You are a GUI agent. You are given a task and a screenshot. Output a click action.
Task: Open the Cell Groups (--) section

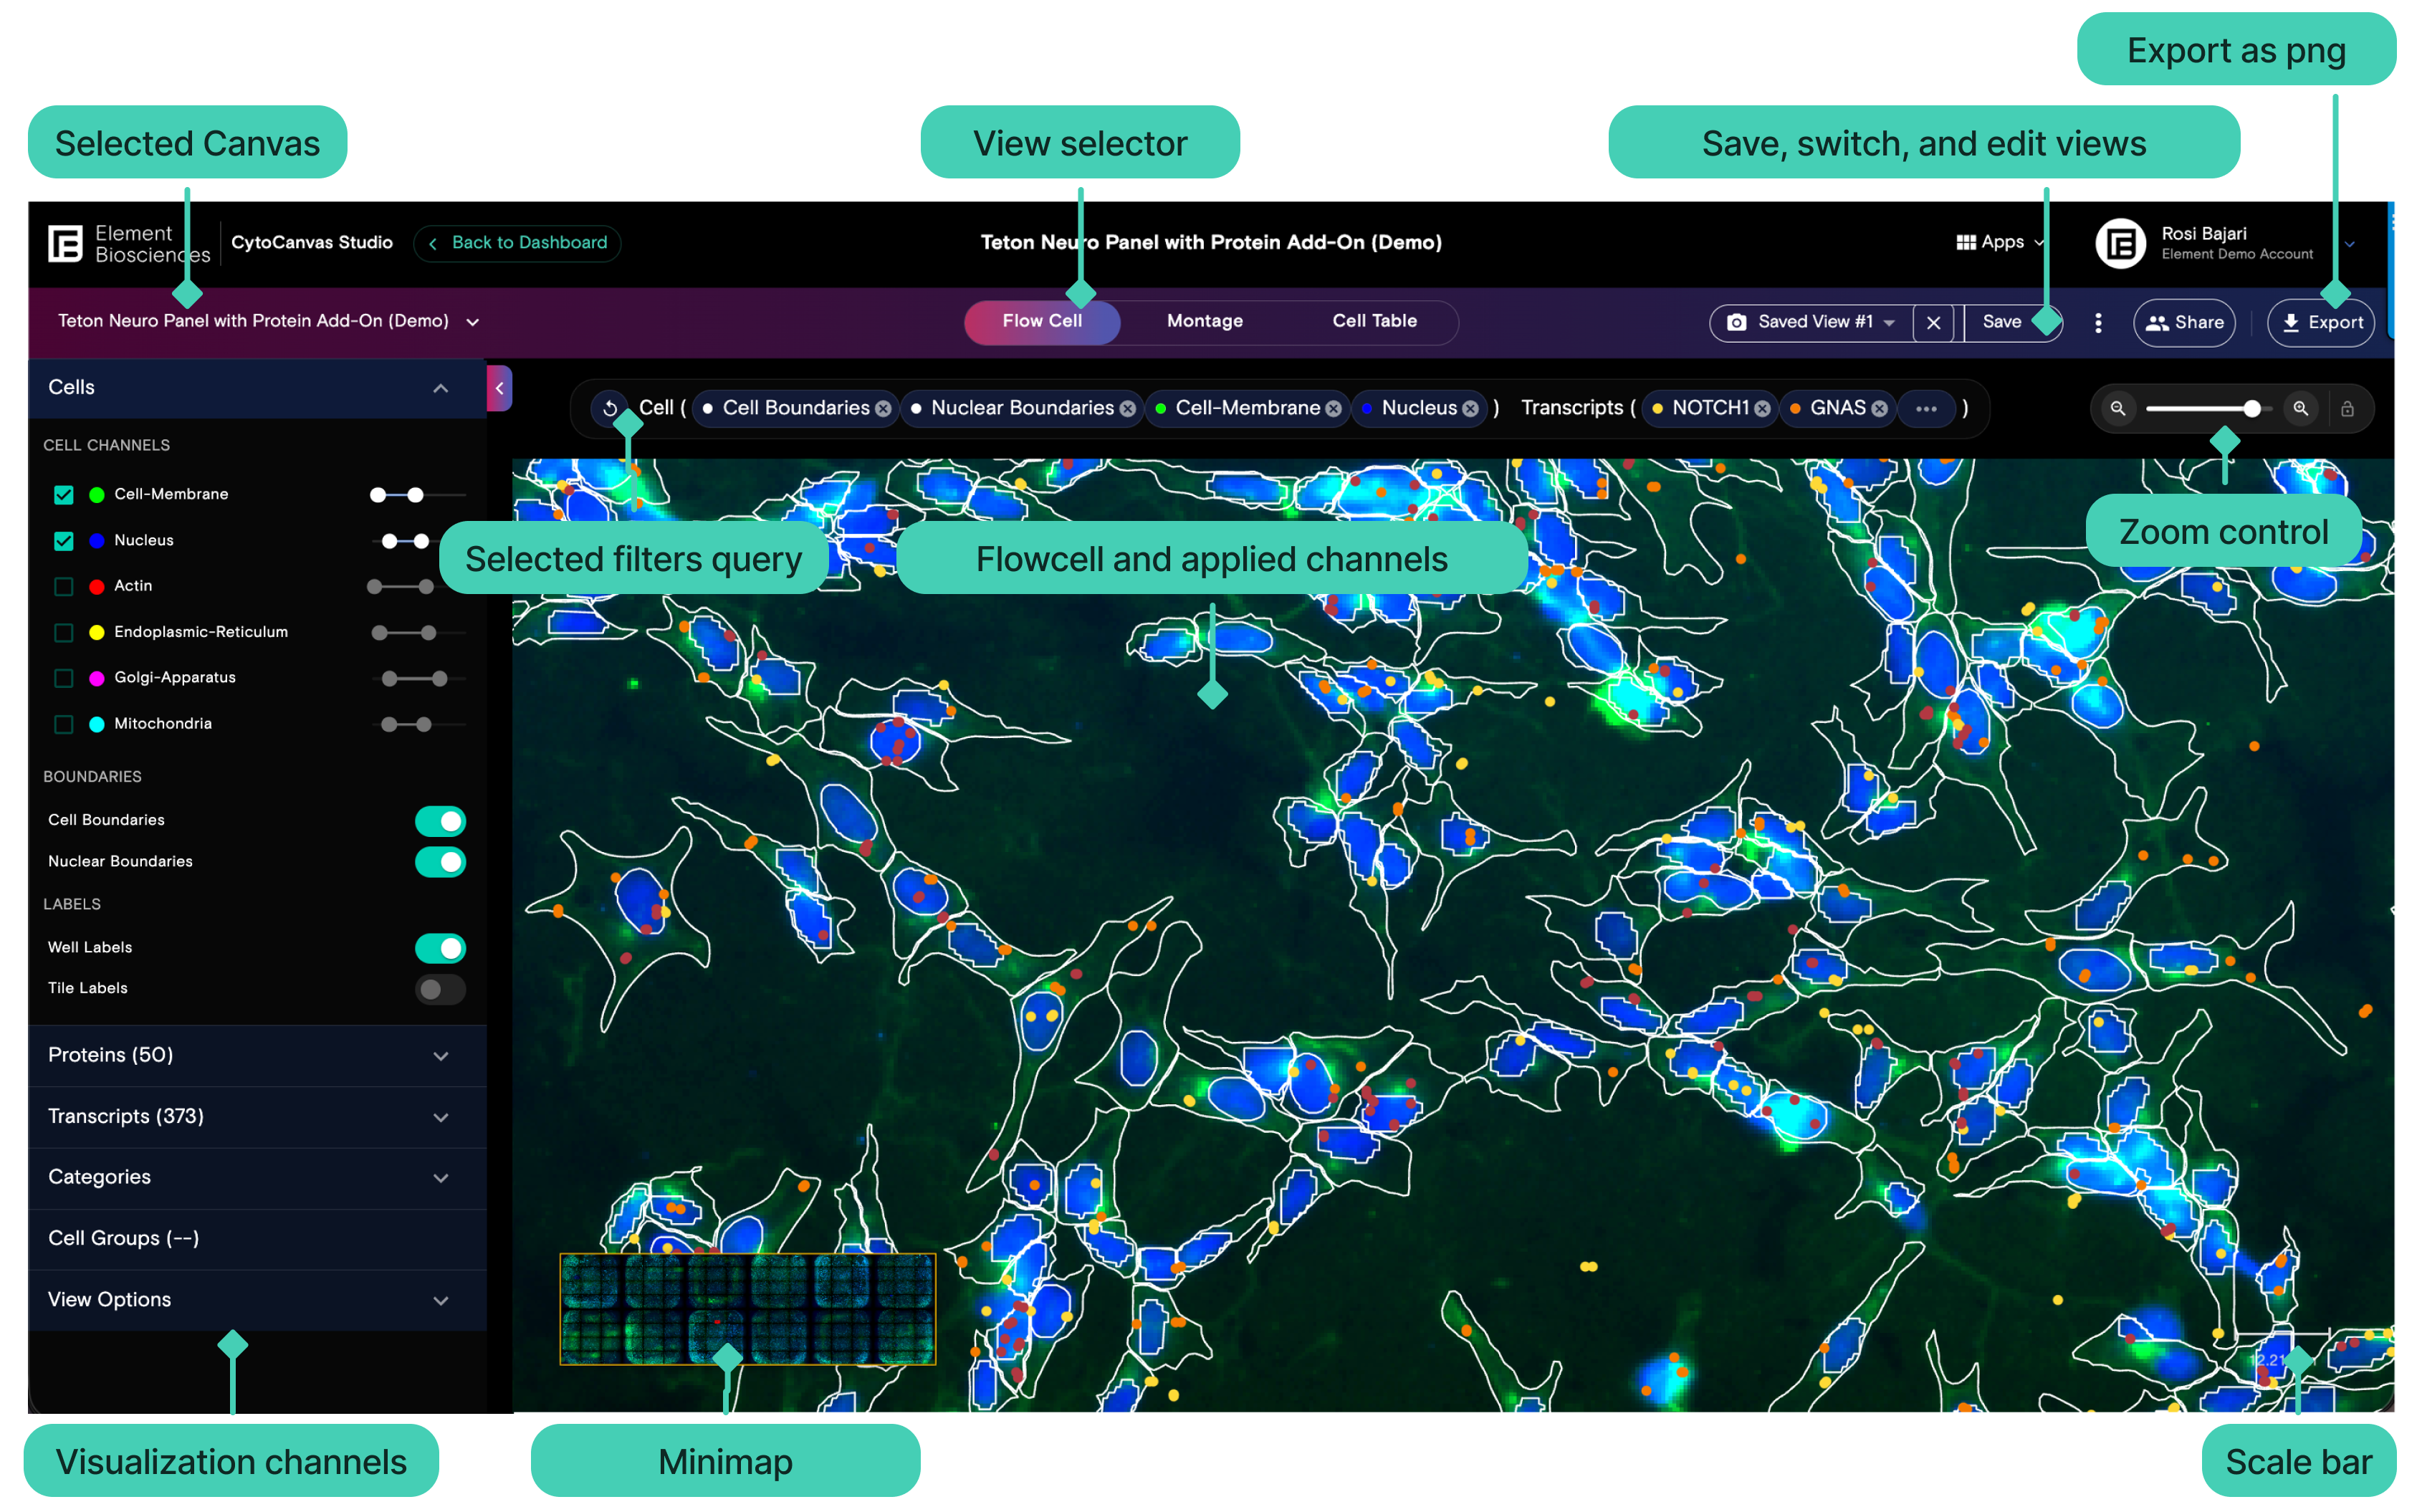coord(257,1239)
